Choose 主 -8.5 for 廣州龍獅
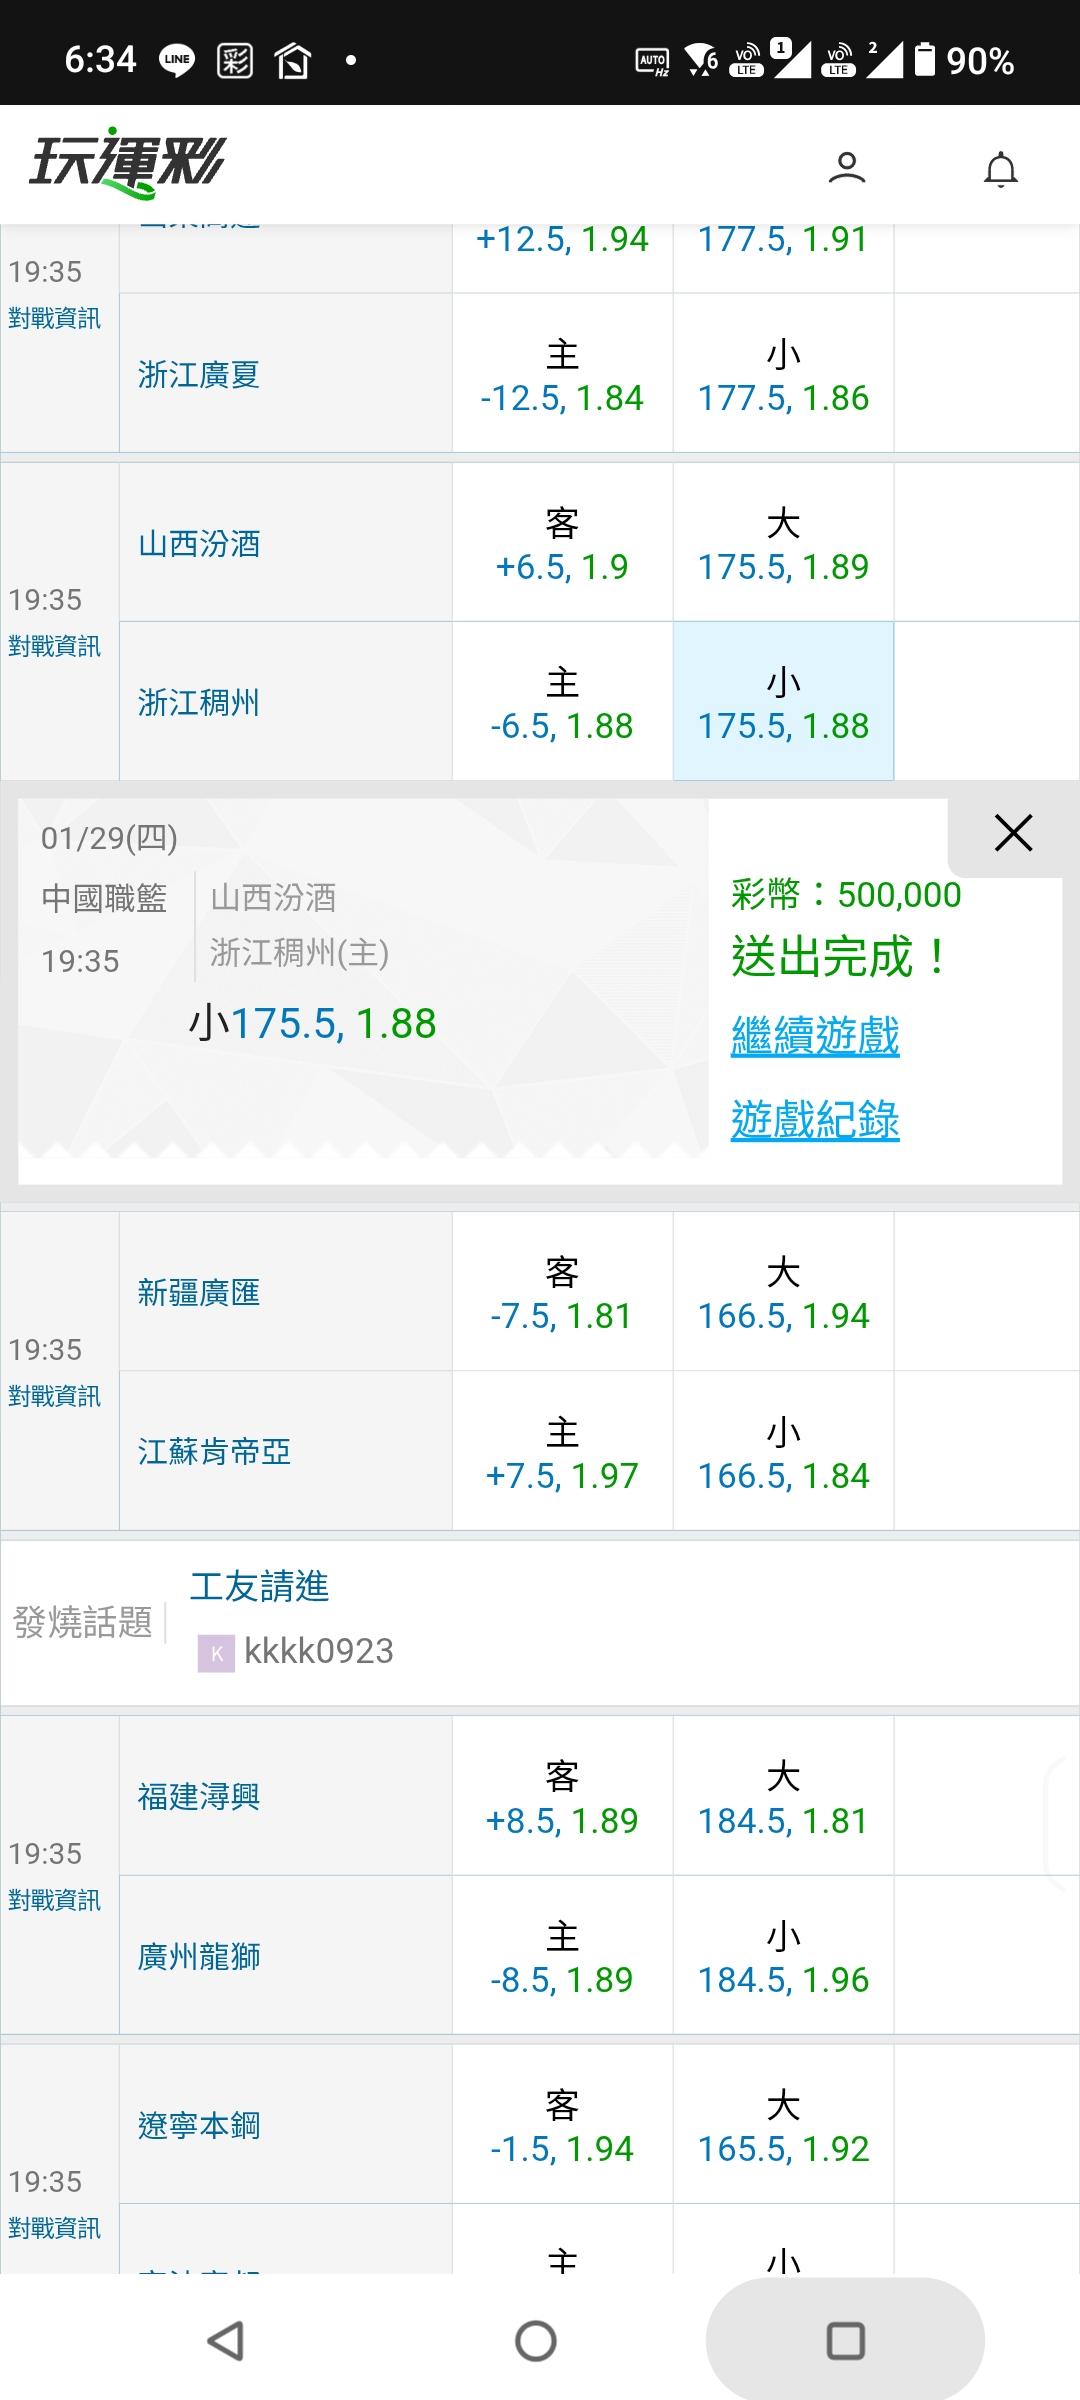This screenshot has height=2400, width=1080. pyautogui.click(x=562, y=1956)
